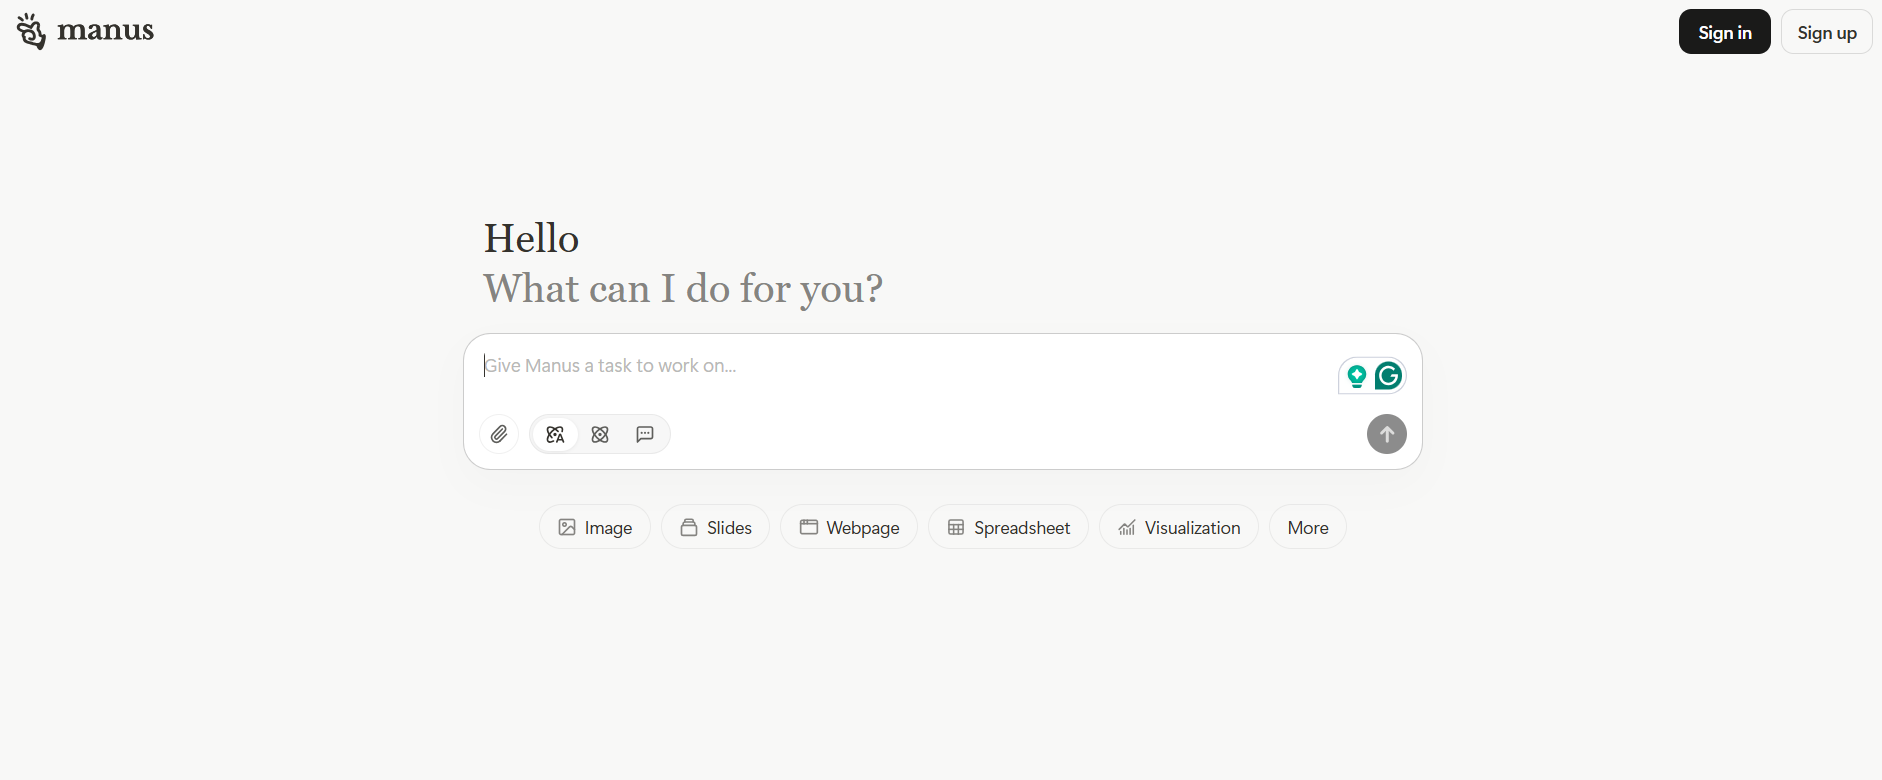Click the Manus hand logo icon

tap(31, 31)
